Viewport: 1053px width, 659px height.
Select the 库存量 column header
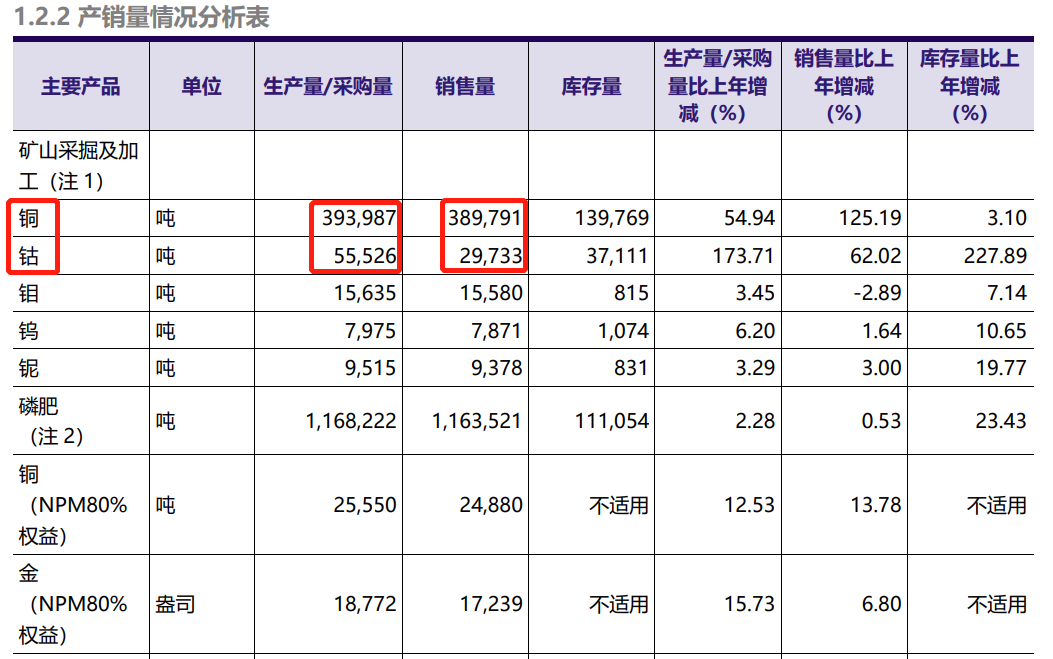pos(588,86)
